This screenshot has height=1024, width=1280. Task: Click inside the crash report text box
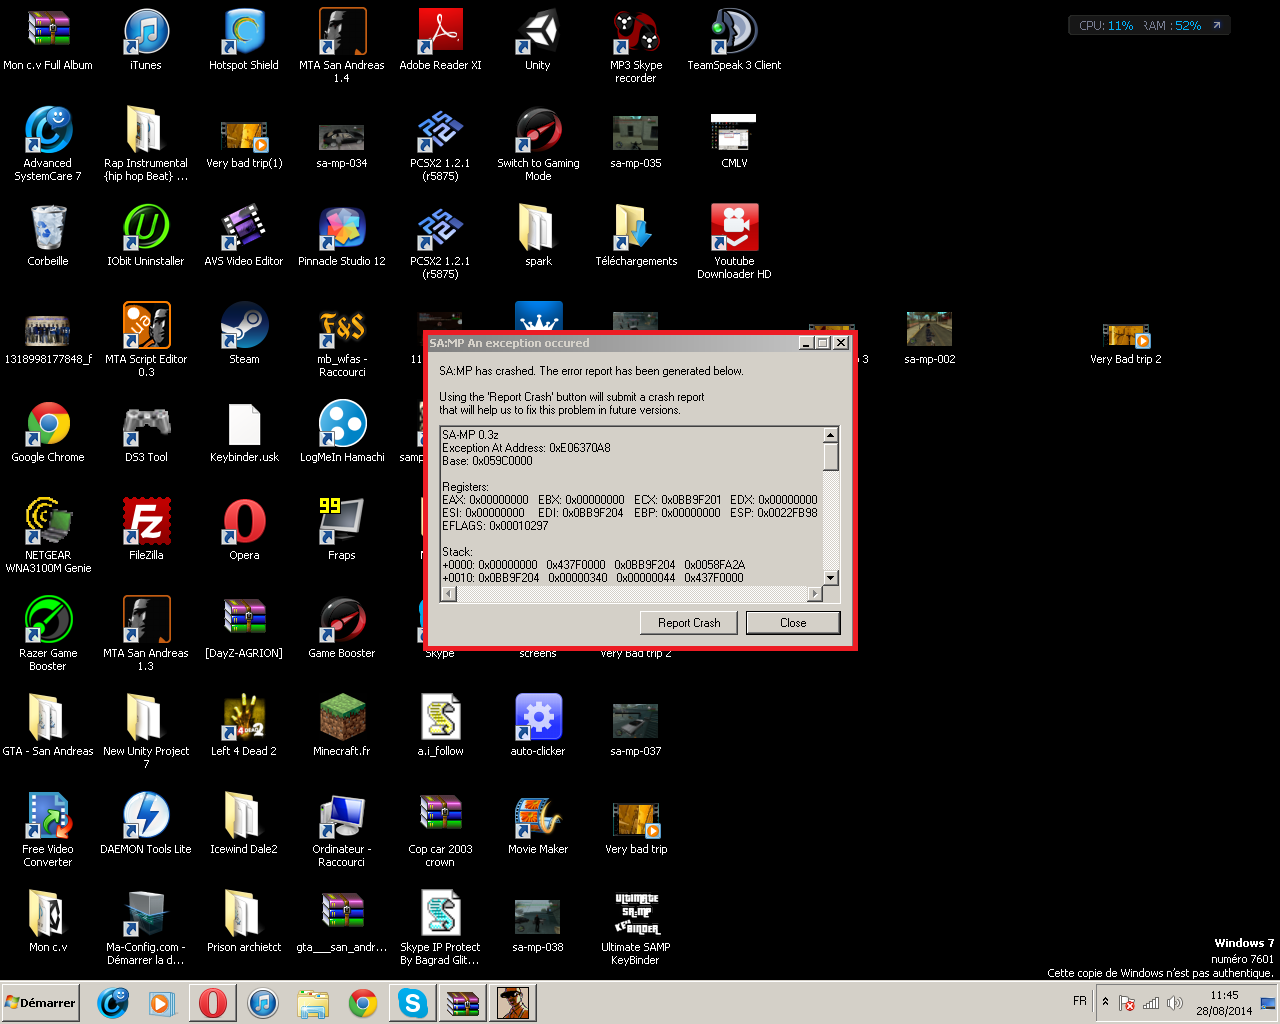point(631,506)
